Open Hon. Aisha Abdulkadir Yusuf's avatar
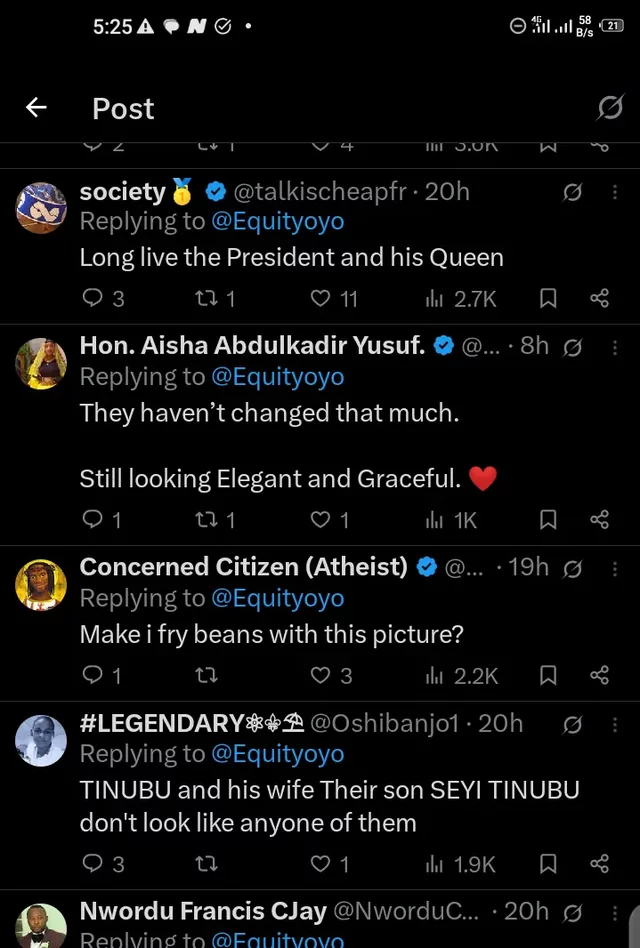The height and width of the screenshot is (948, 640). point(41,361)
